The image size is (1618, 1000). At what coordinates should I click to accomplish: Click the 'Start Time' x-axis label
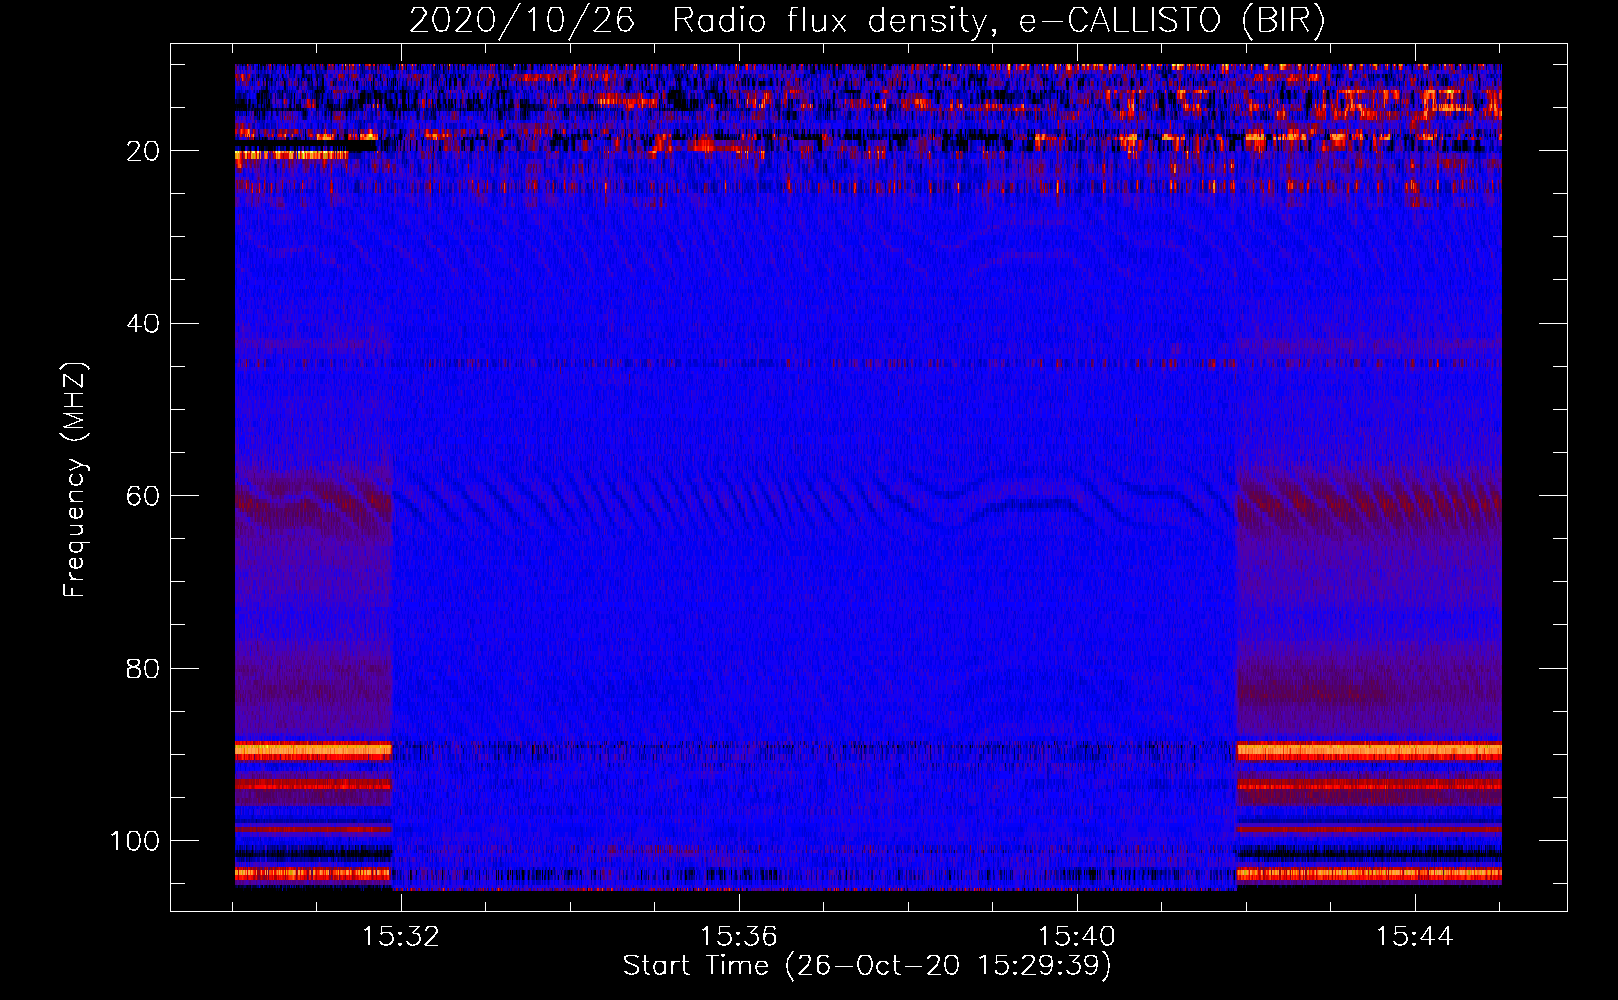click(867, 965)
